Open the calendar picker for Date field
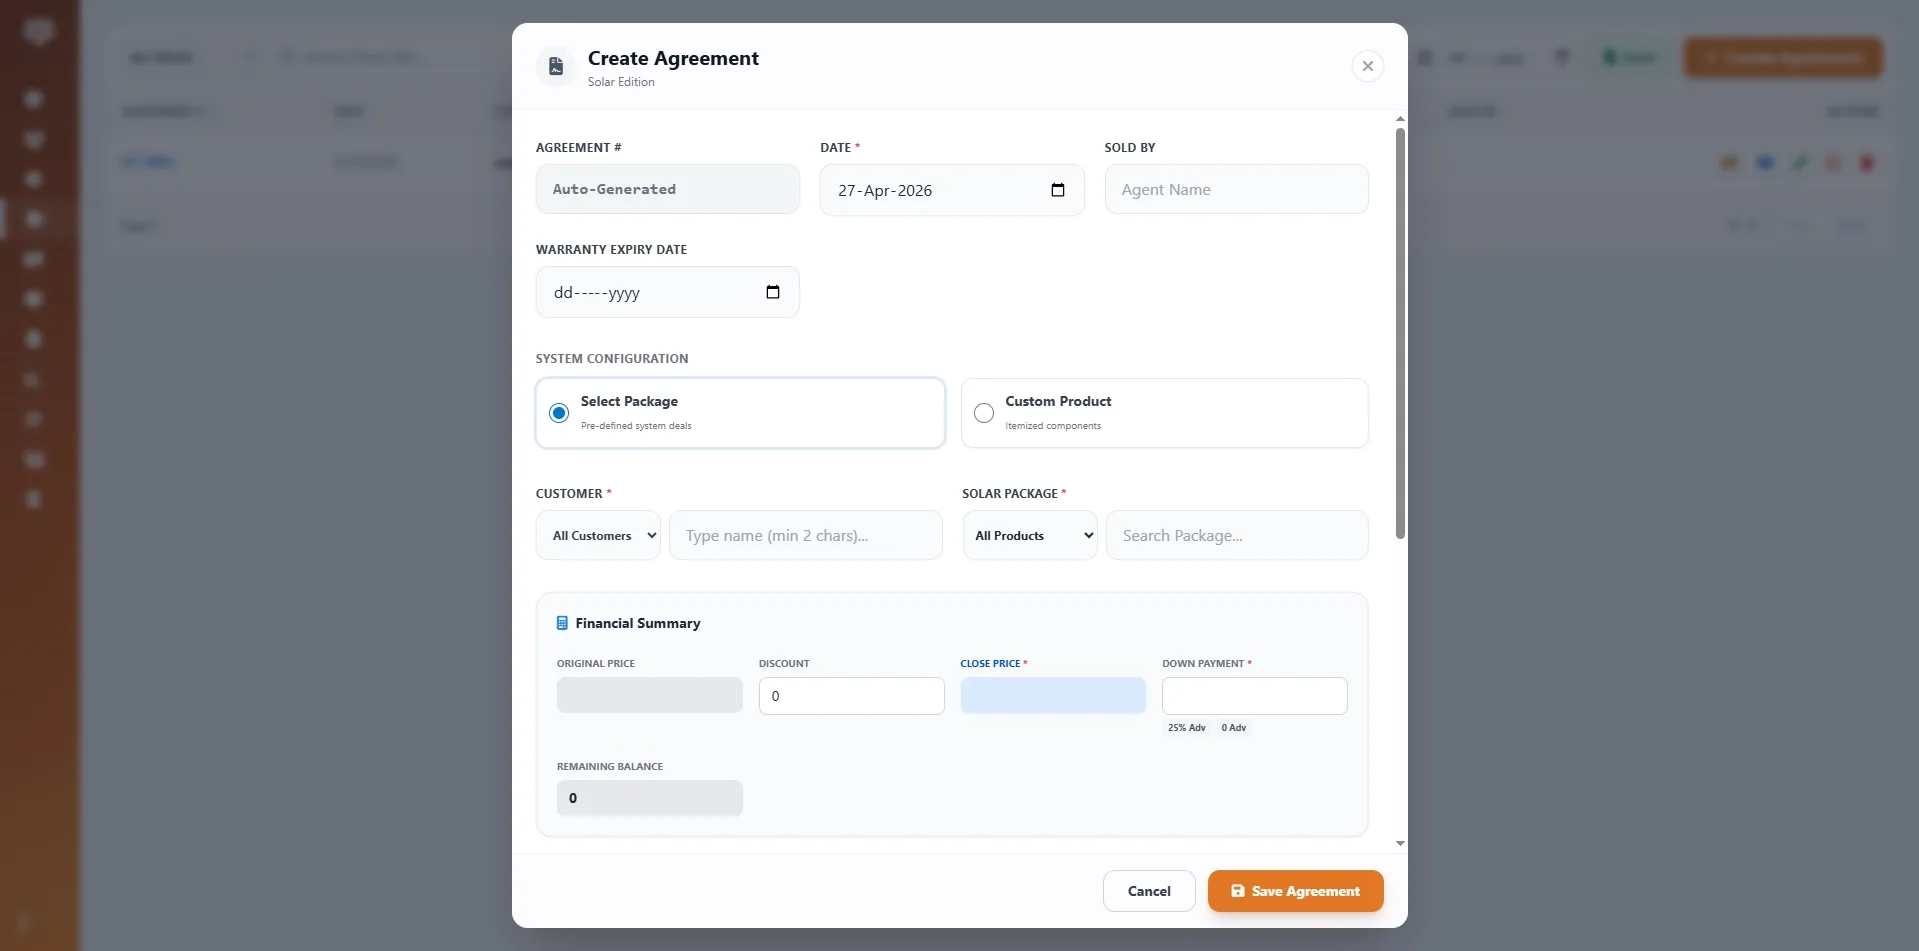This screenshot has height=951, width=1919. [x=1057, y=190]
